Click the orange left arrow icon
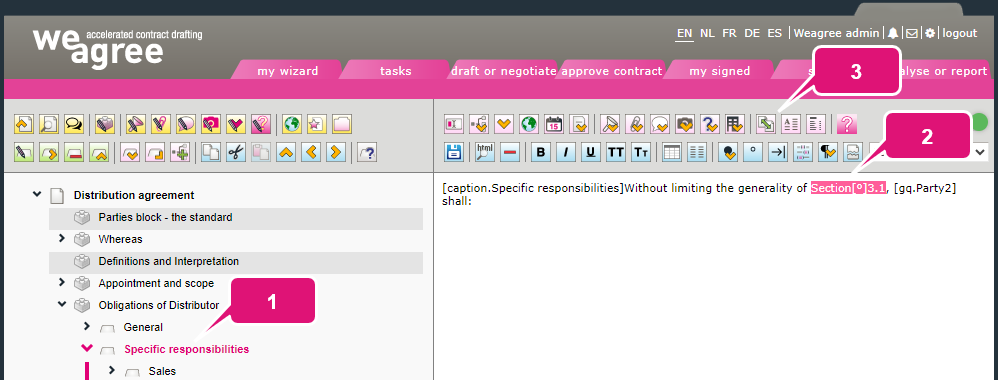The image size is (998, 380). (311, 152)
